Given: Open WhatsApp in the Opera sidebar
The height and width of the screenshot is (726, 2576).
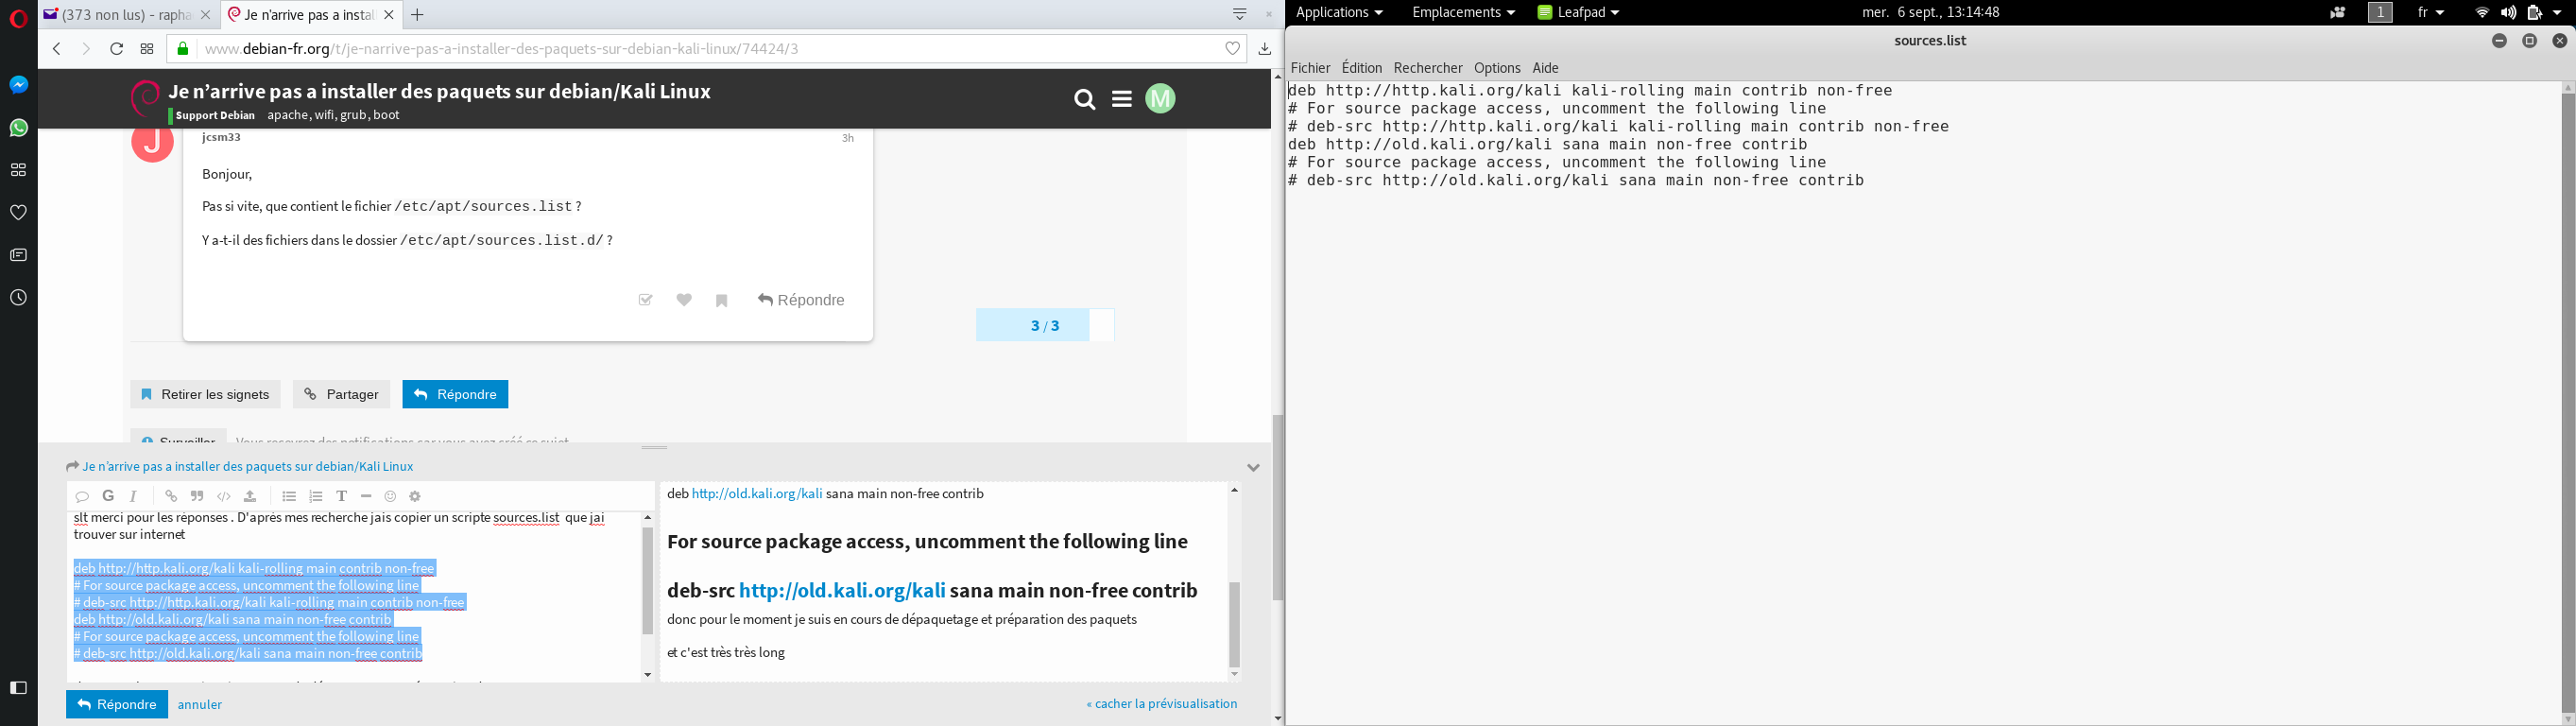Looking at the screenshot, I should coord(18,128).
